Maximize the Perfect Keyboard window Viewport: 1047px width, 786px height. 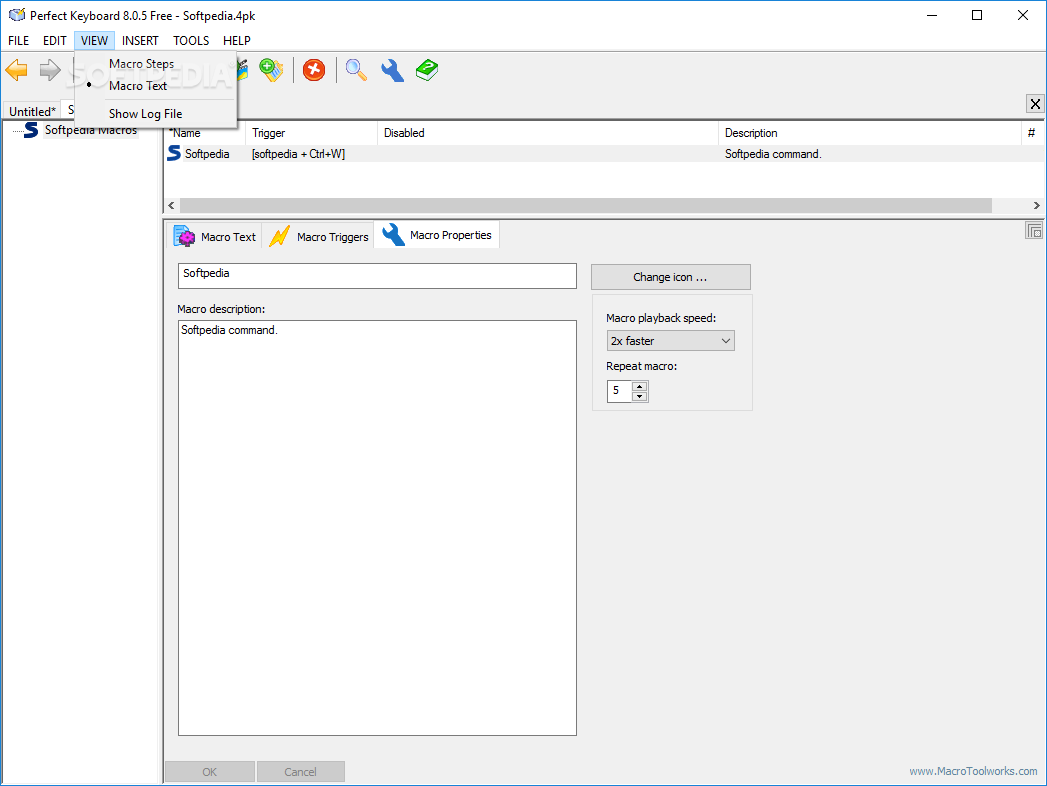coord(977,15)
